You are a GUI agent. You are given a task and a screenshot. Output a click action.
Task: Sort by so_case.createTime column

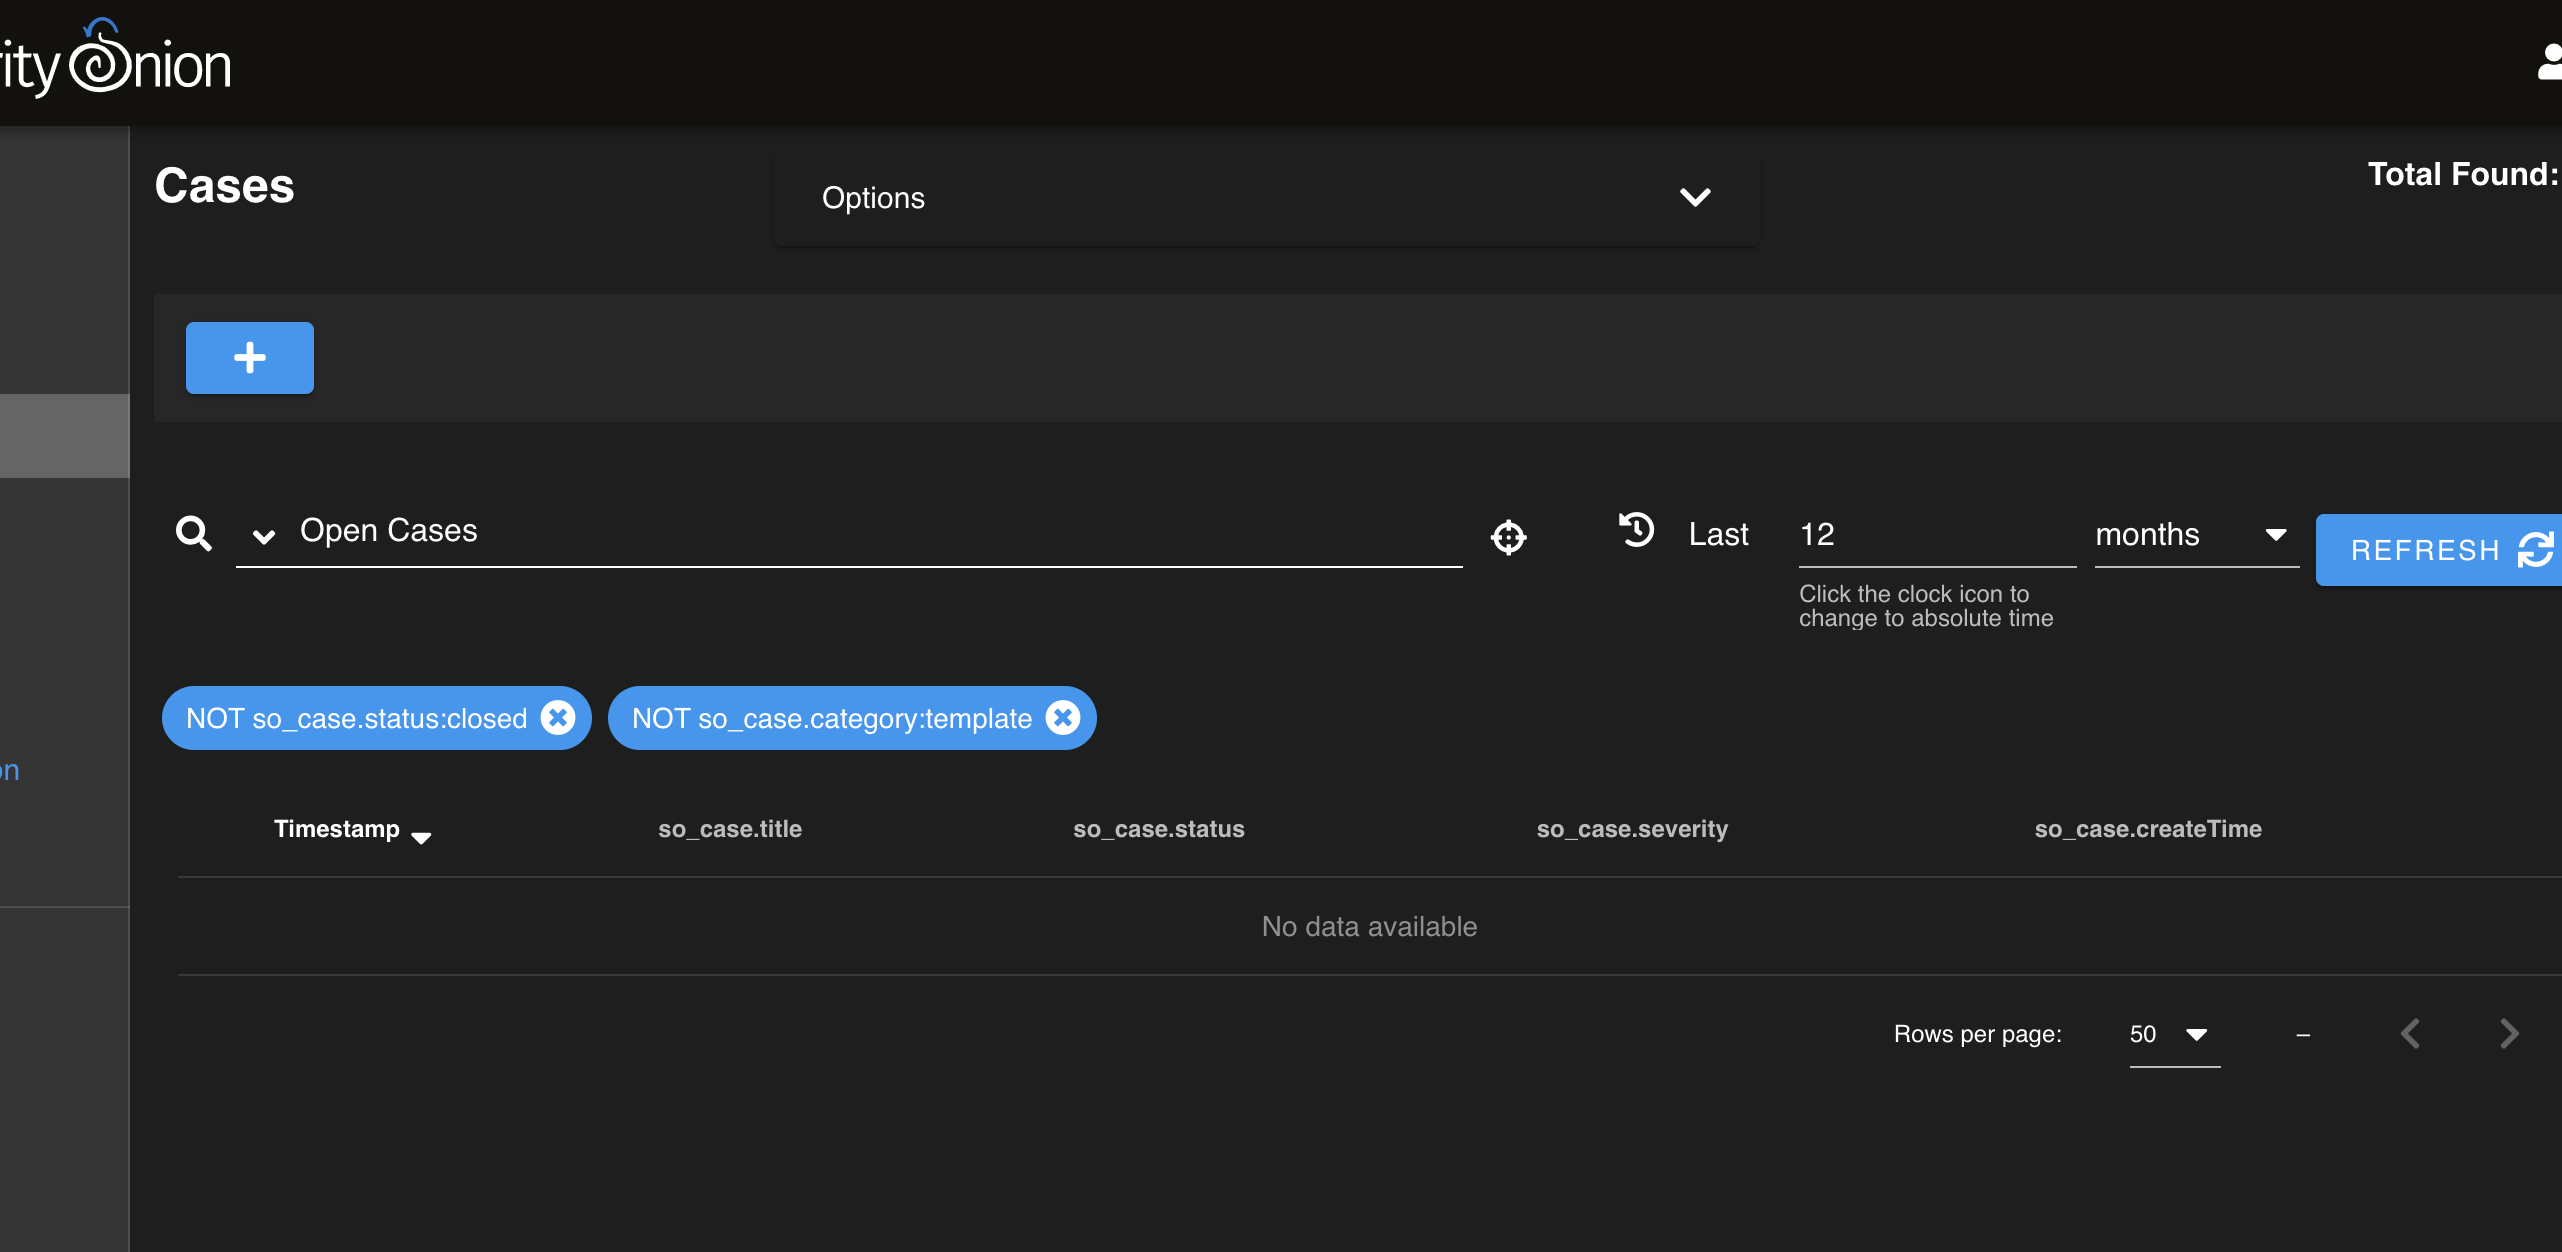2148,829
